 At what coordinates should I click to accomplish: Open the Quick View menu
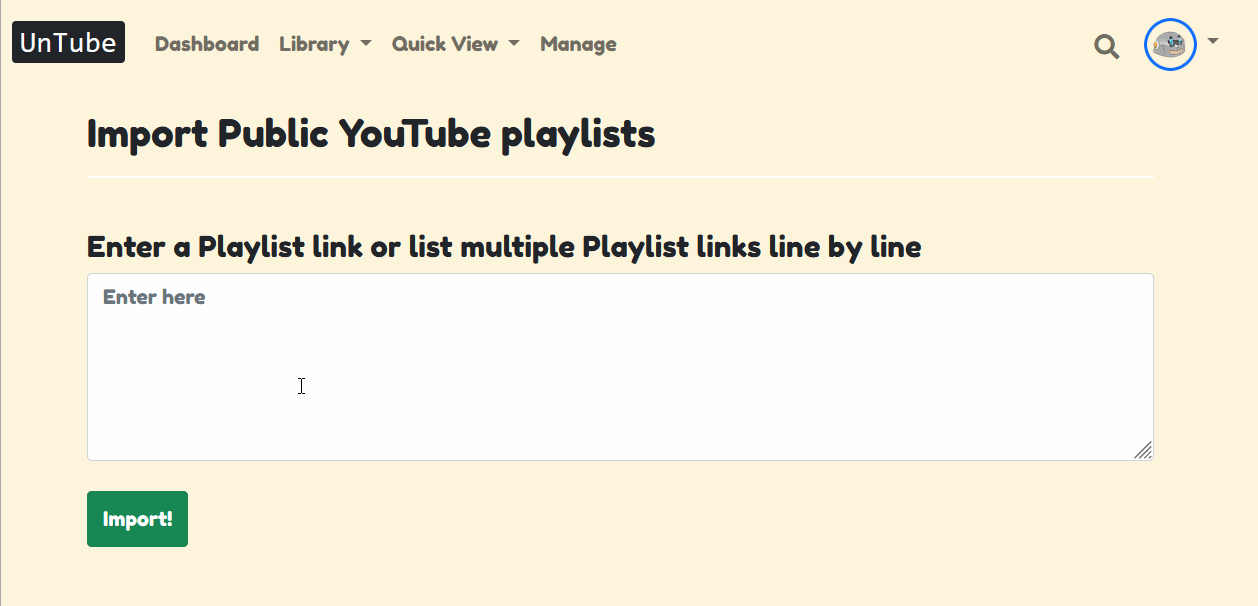tap(445, 44)
